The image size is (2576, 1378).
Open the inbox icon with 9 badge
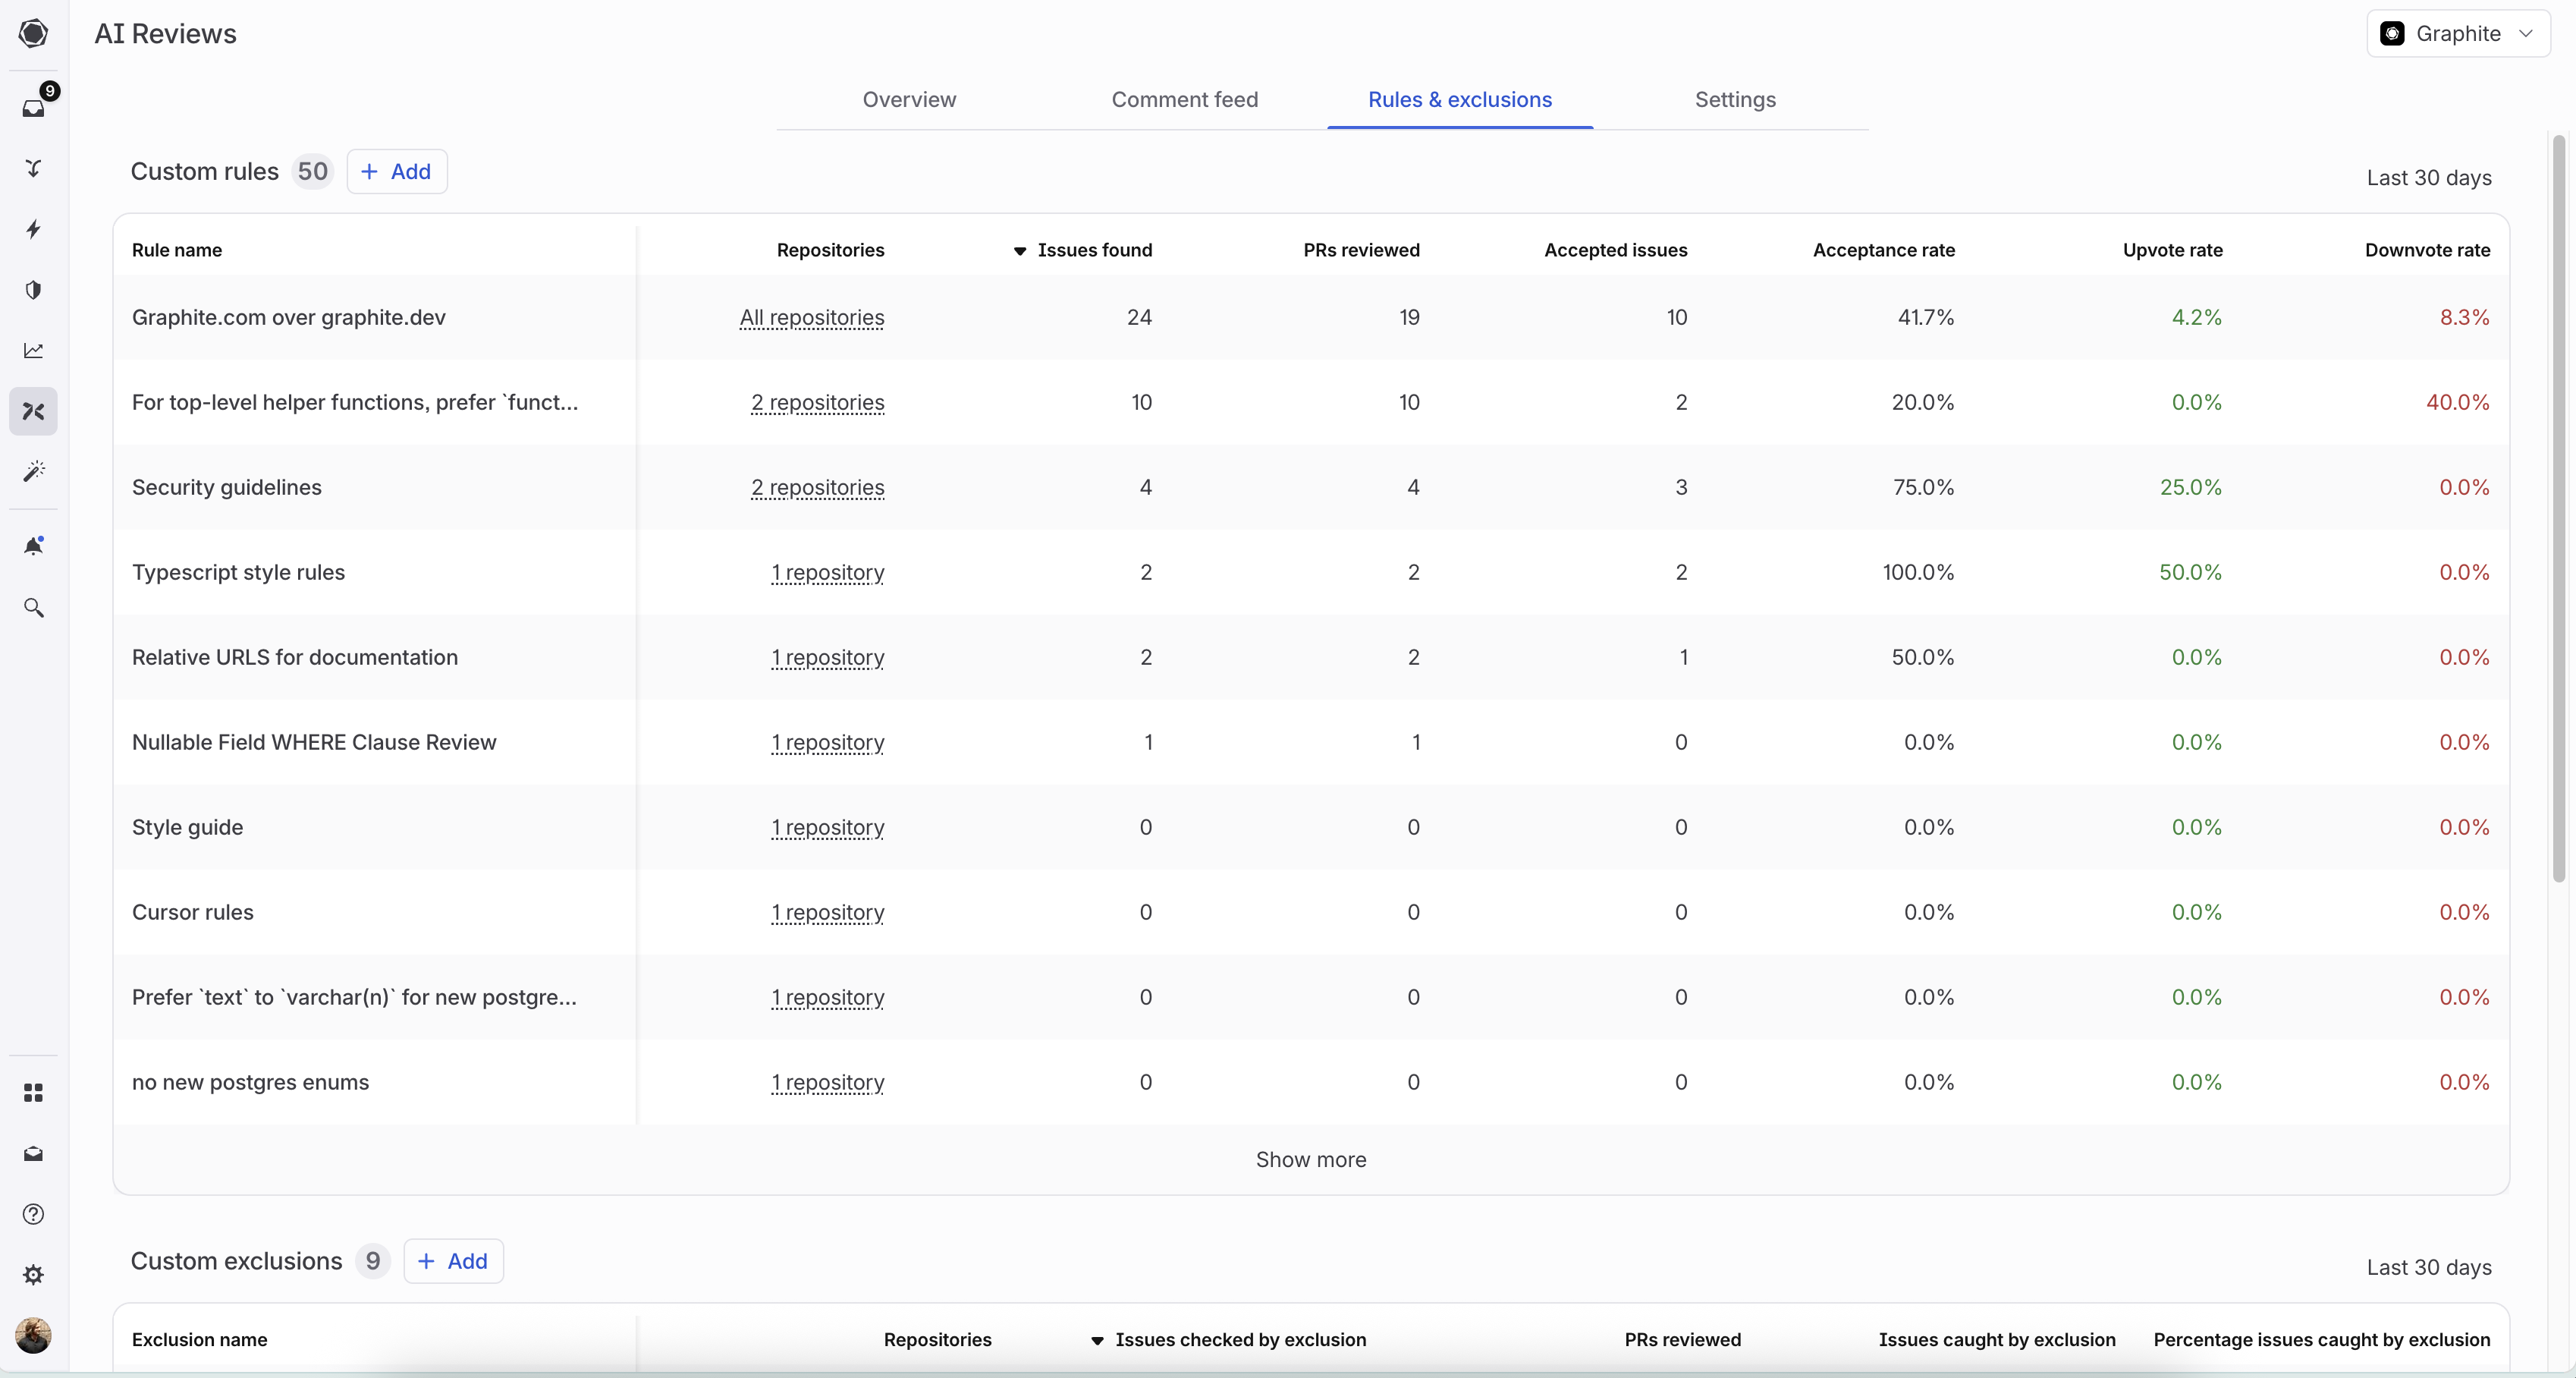pos(34,107)
